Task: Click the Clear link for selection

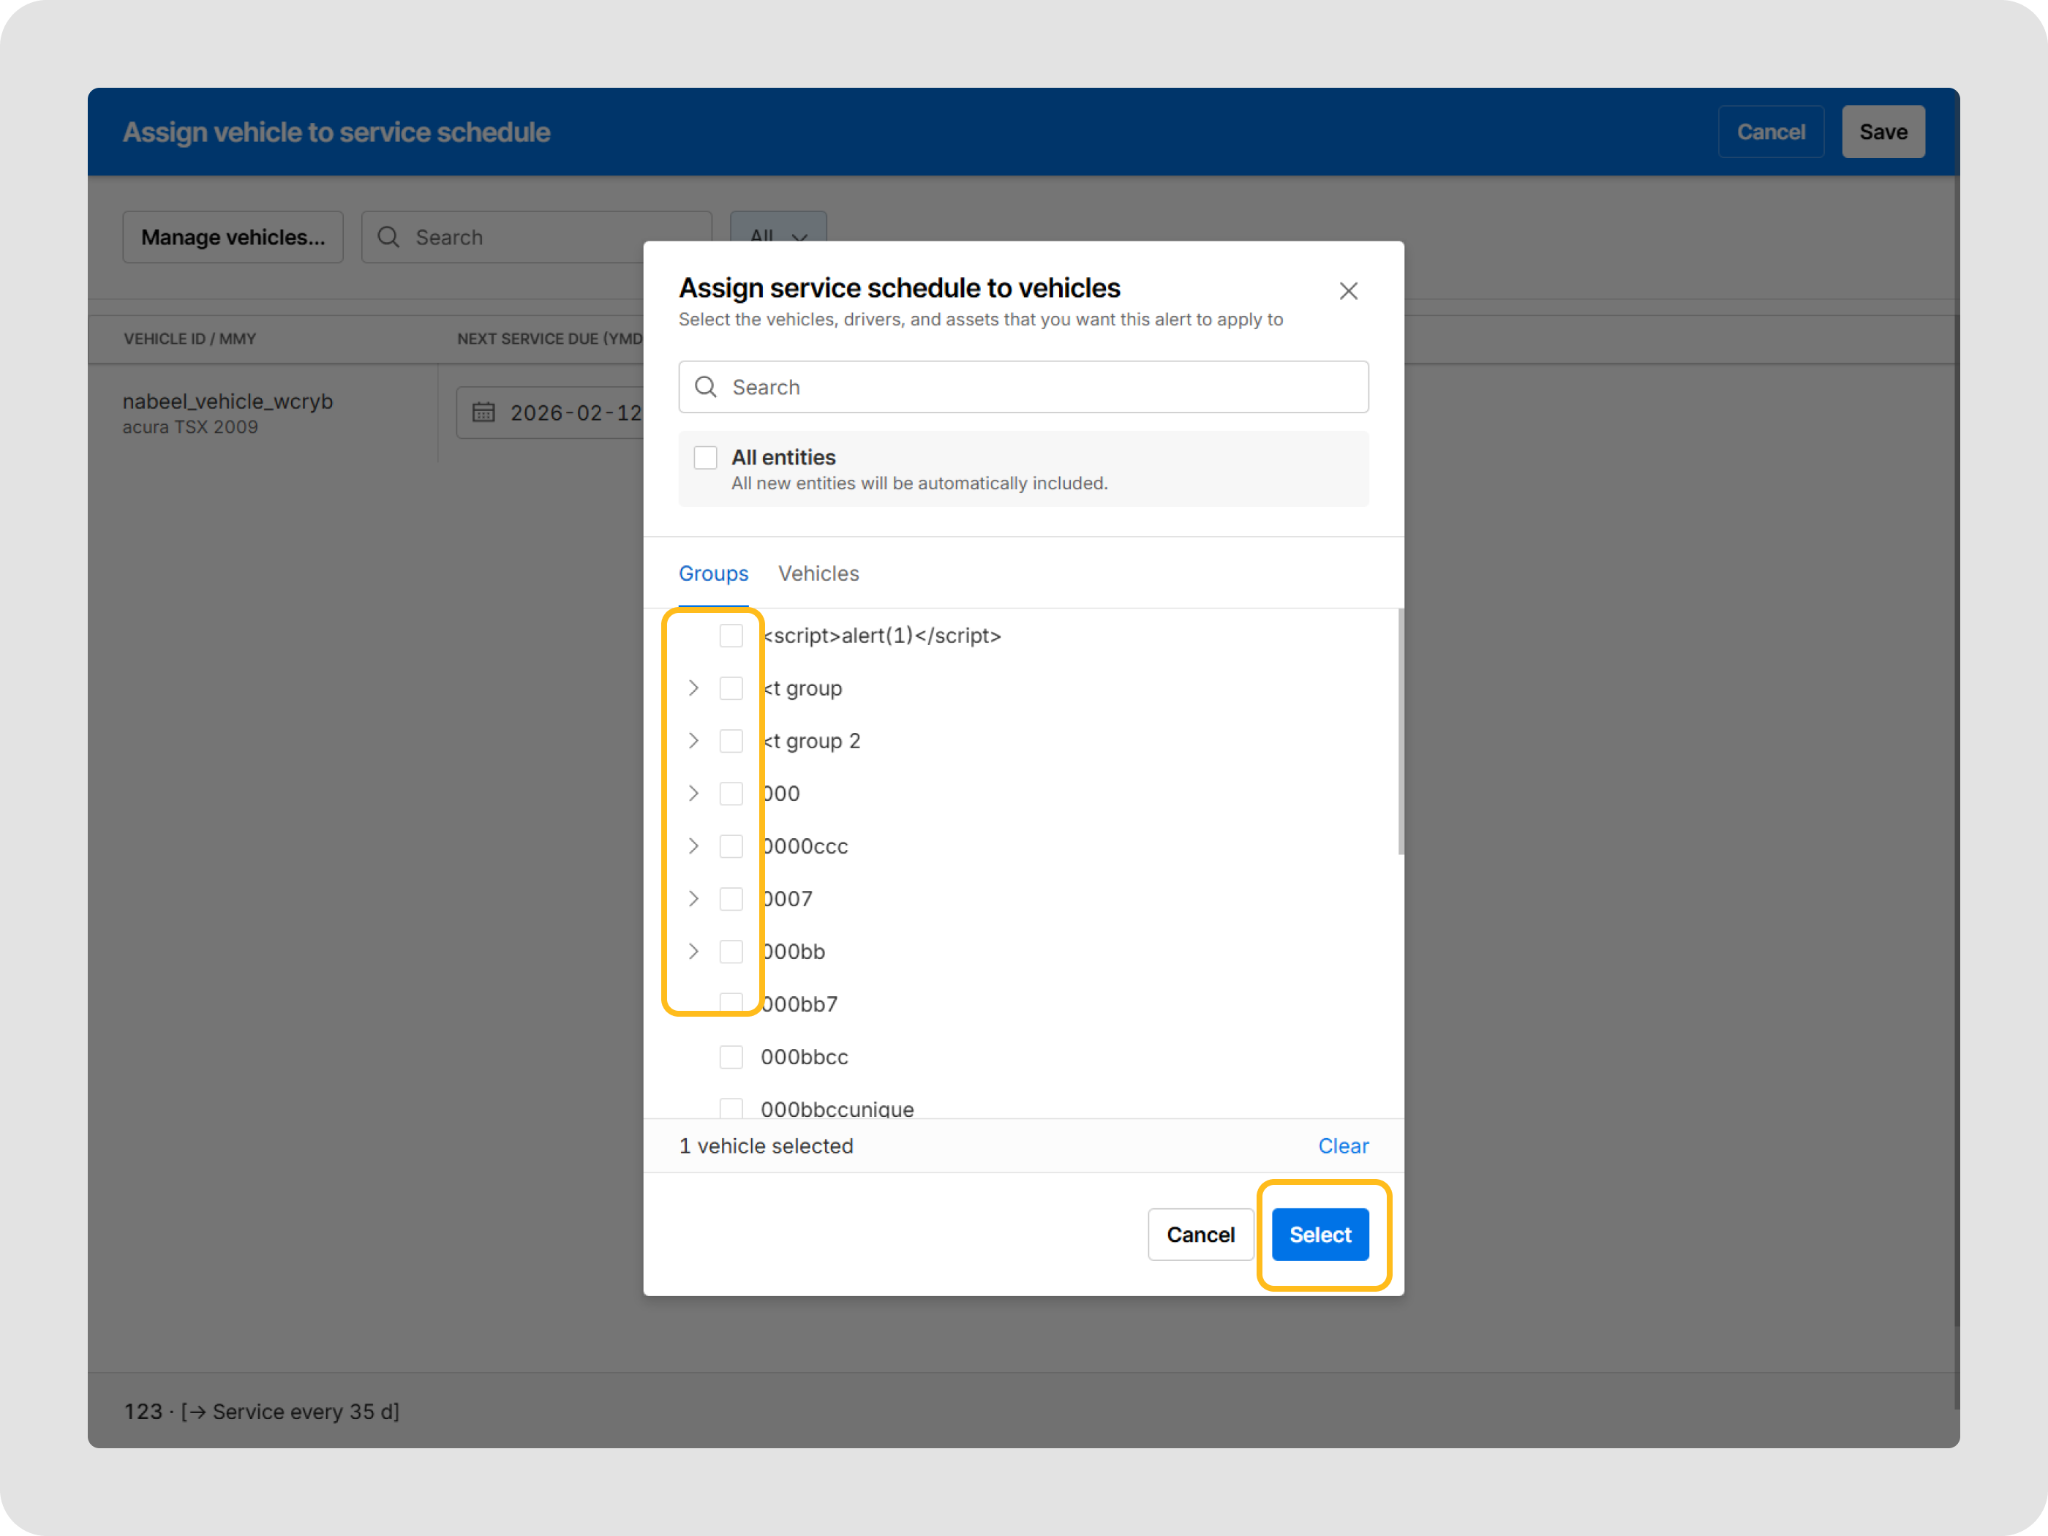Action: (x=1342, y=1146)
